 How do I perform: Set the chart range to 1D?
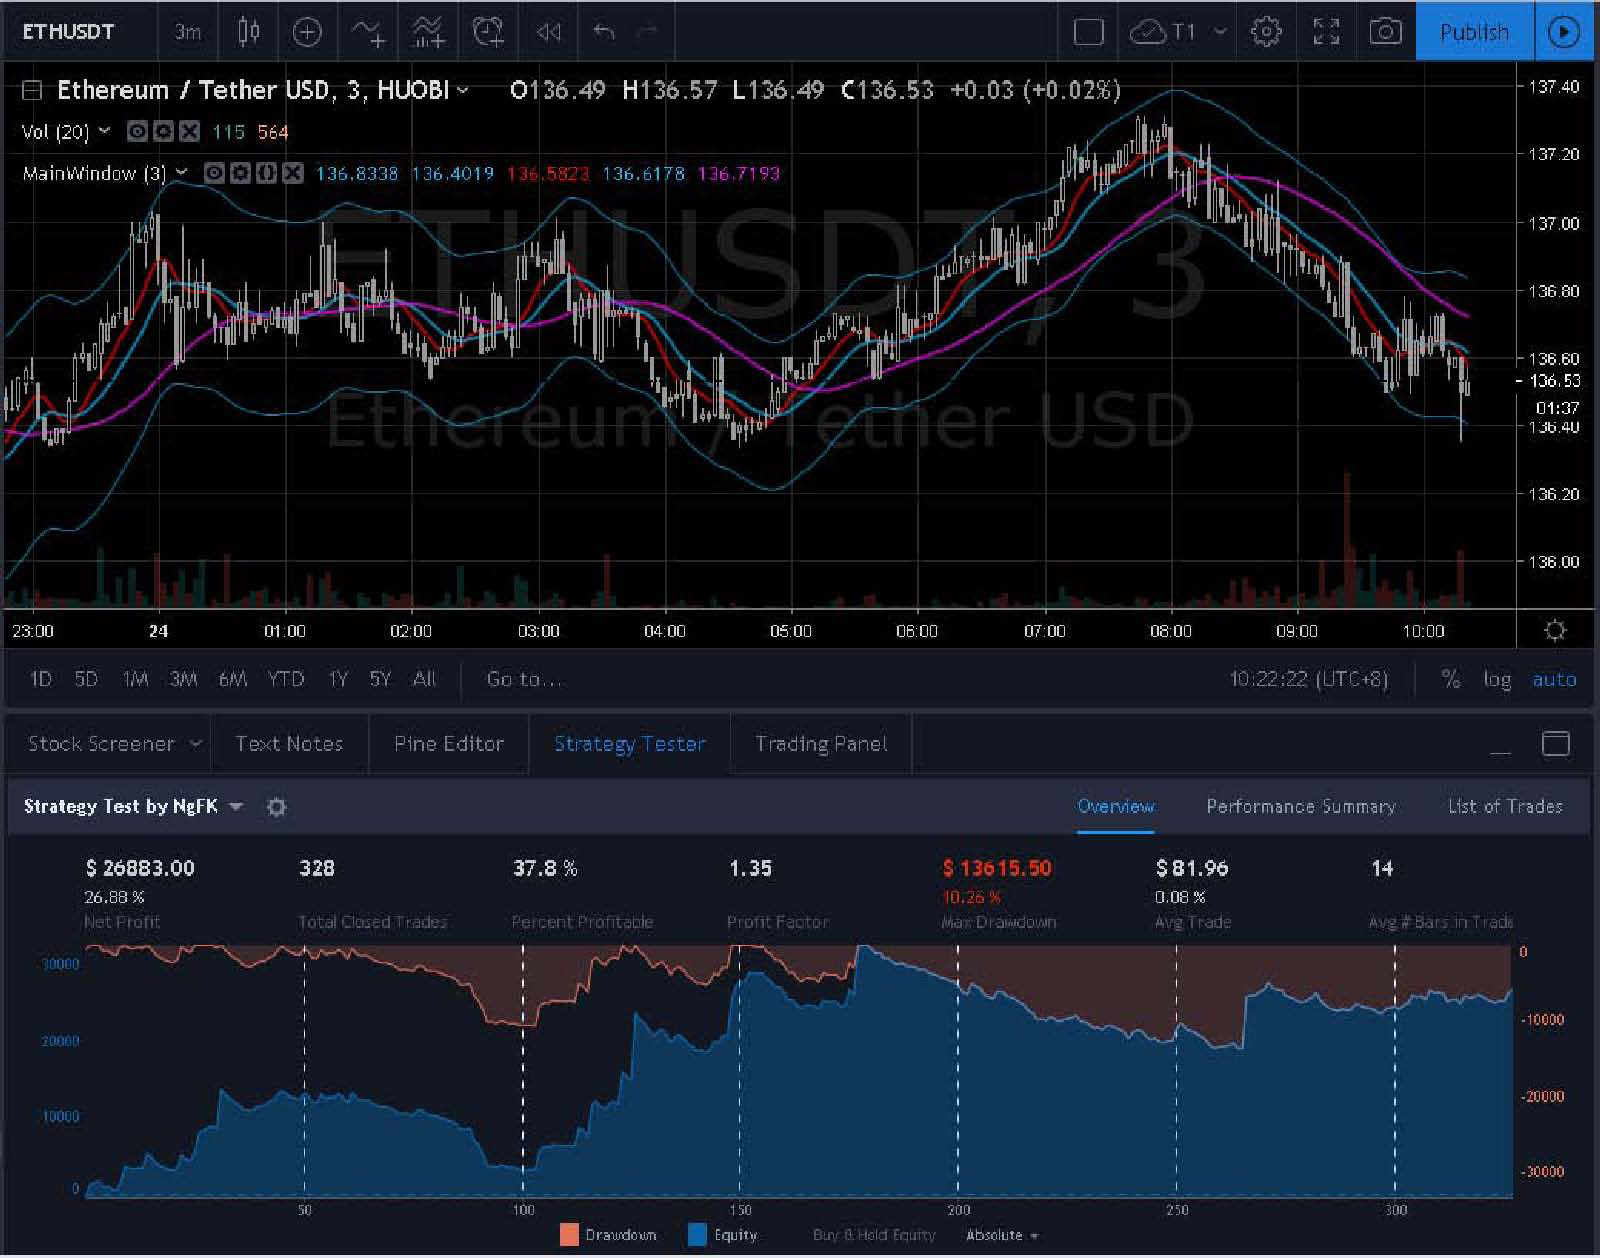(x=40, y=679)
